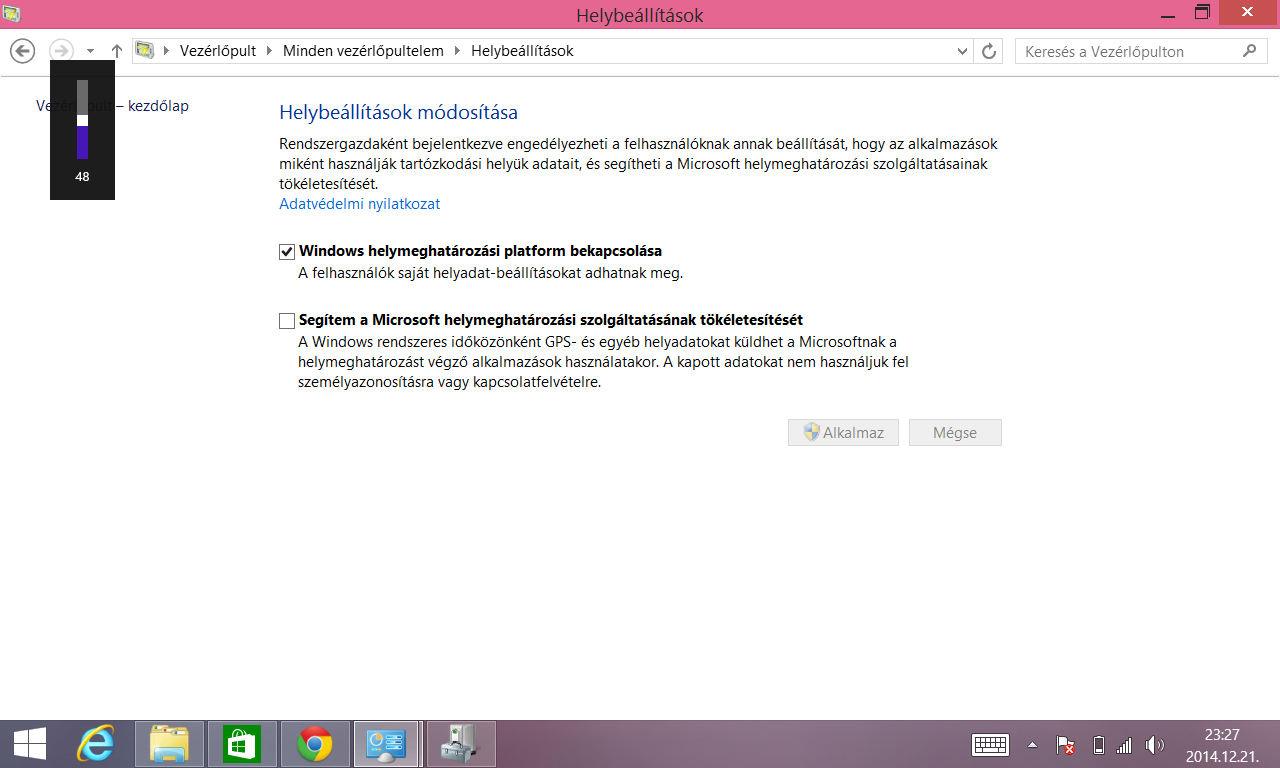Restore down the Helybeállítások window
The image size is (1280, 768).
coord(1202,13)
